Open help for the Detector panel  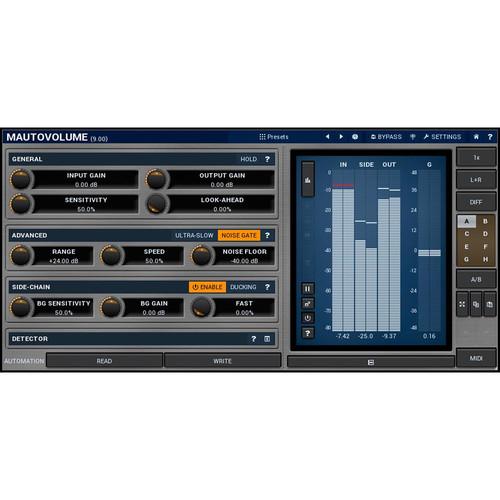click(254, 339)
